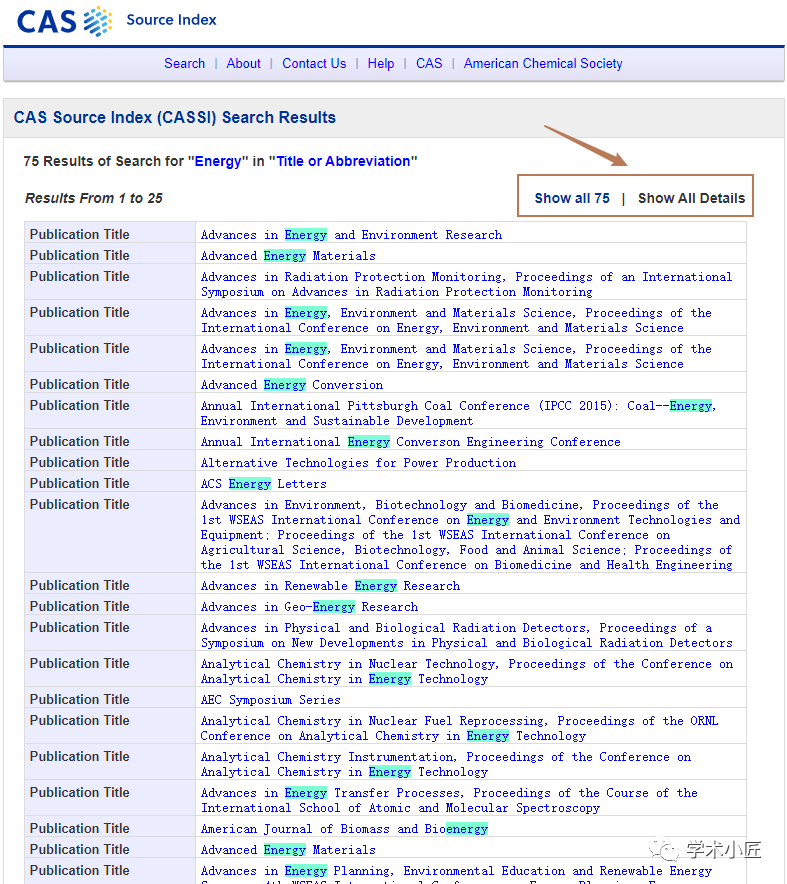Screen dimensions: 787x884
Task: Open the Contact Us nav link
Action: (314, 64)
